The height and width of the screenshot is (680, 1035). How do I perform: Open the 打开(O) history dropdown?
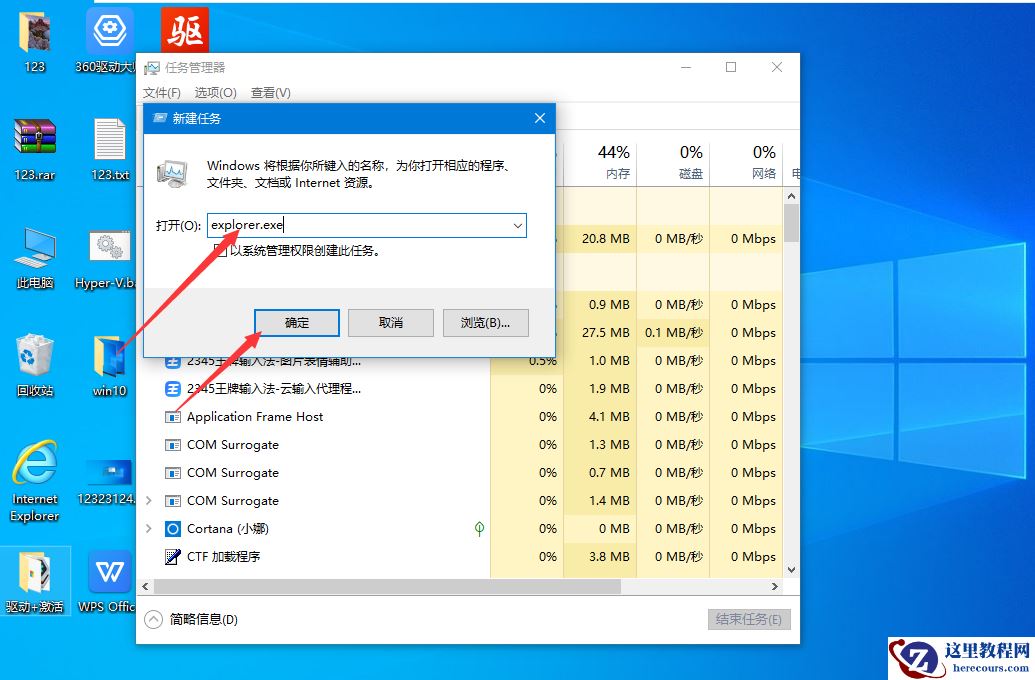tap(519, 225)
